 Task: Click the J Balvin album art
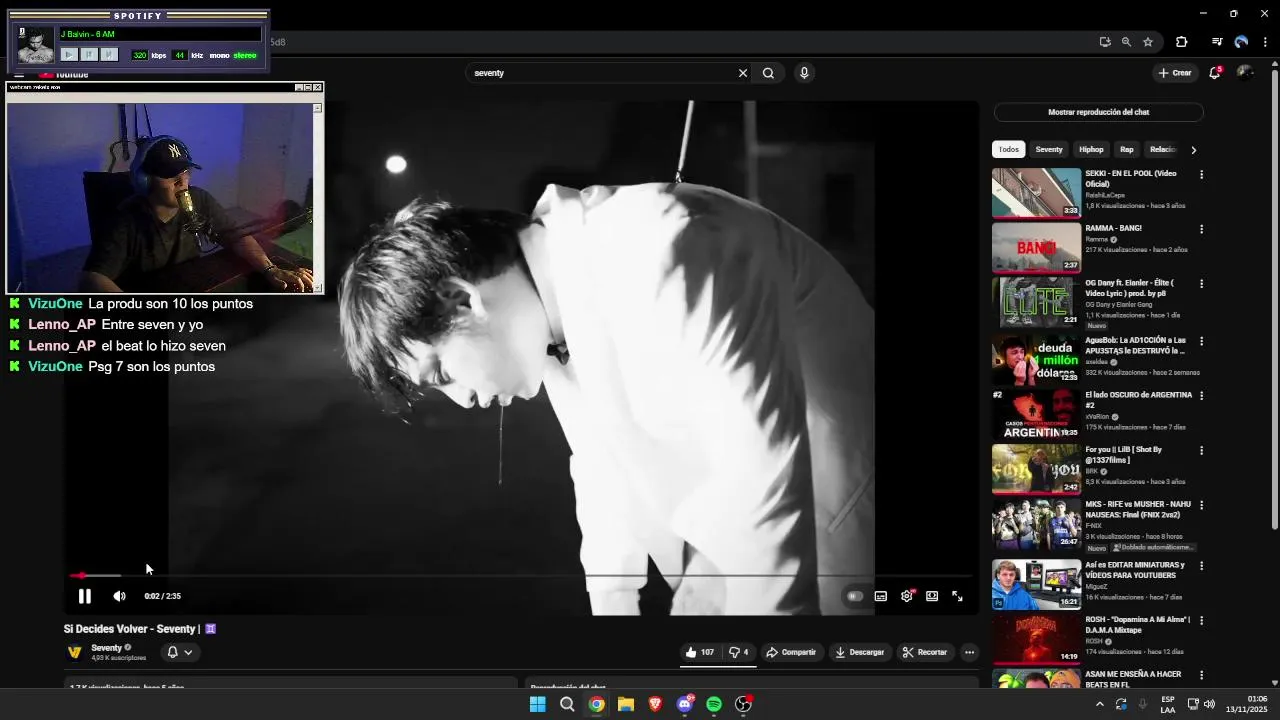(x=36, y=46)
